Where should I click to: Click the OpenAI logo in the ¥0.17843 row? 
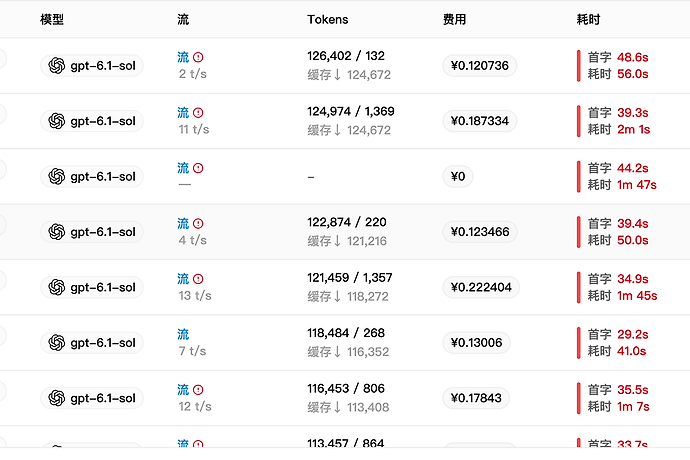[57, 398]
